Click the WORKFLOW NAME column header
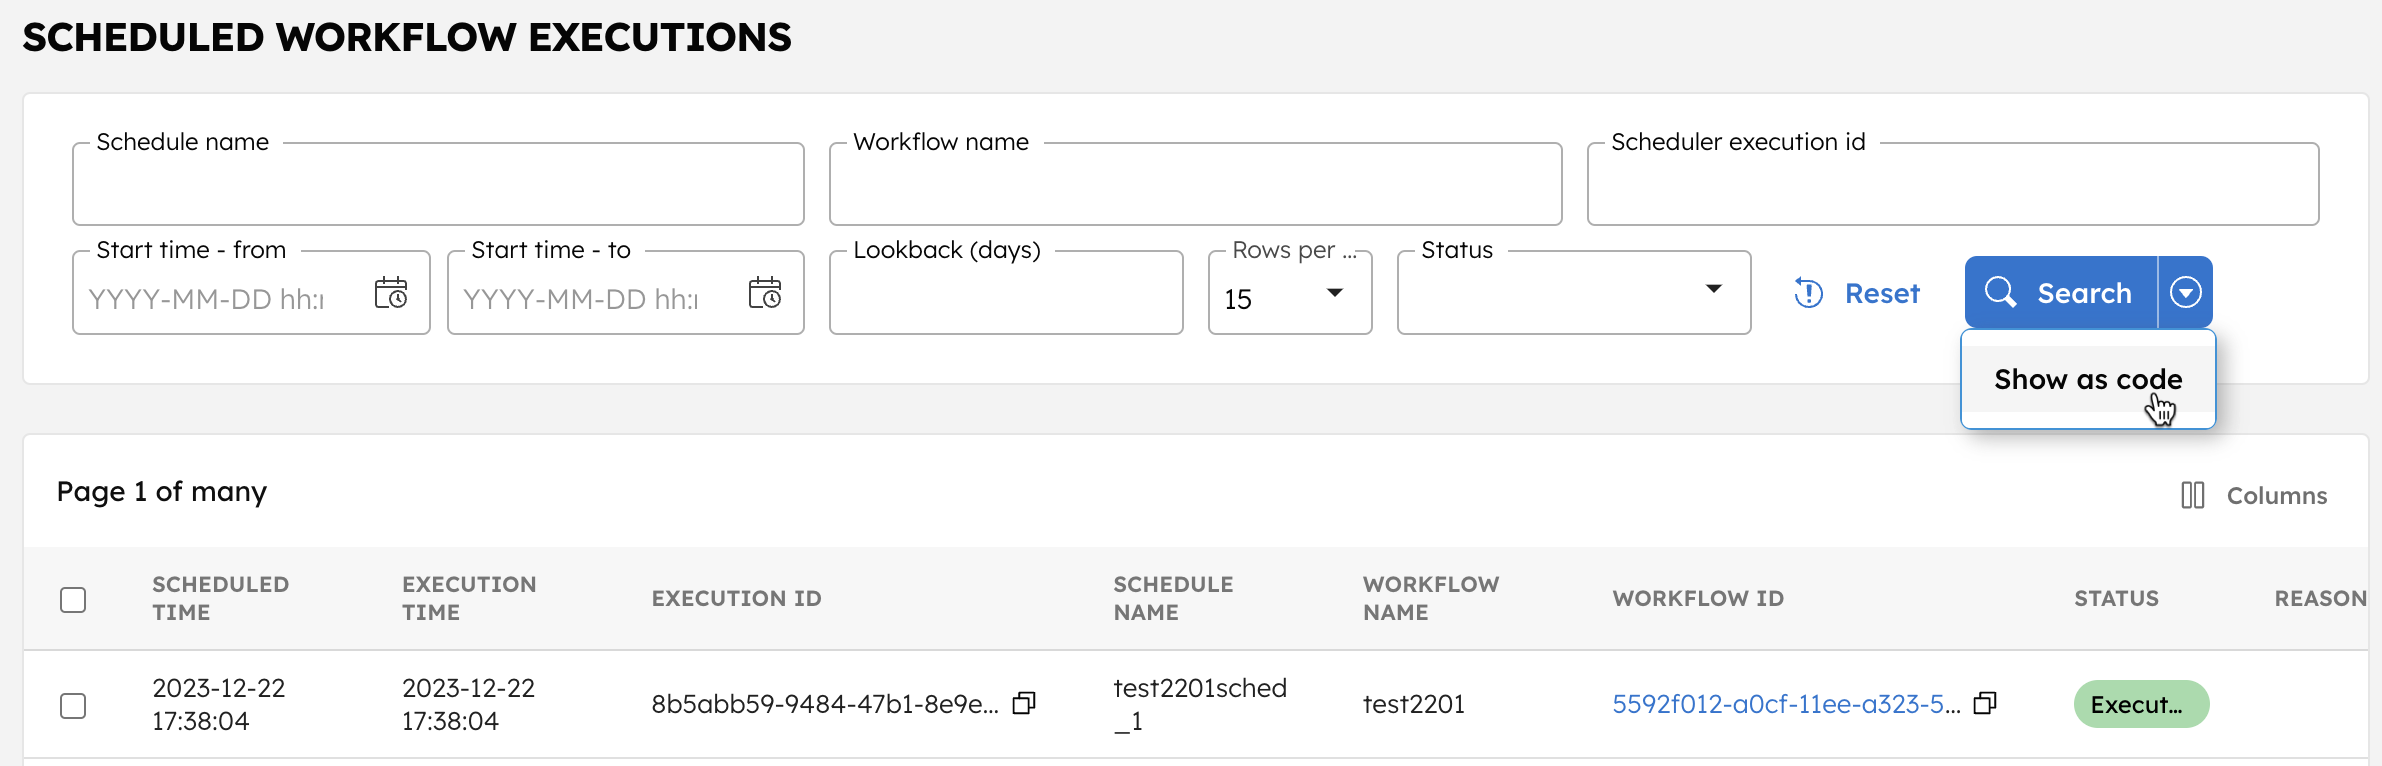2382x766 pixels. pyautogui.click(x=1431, y=598)
